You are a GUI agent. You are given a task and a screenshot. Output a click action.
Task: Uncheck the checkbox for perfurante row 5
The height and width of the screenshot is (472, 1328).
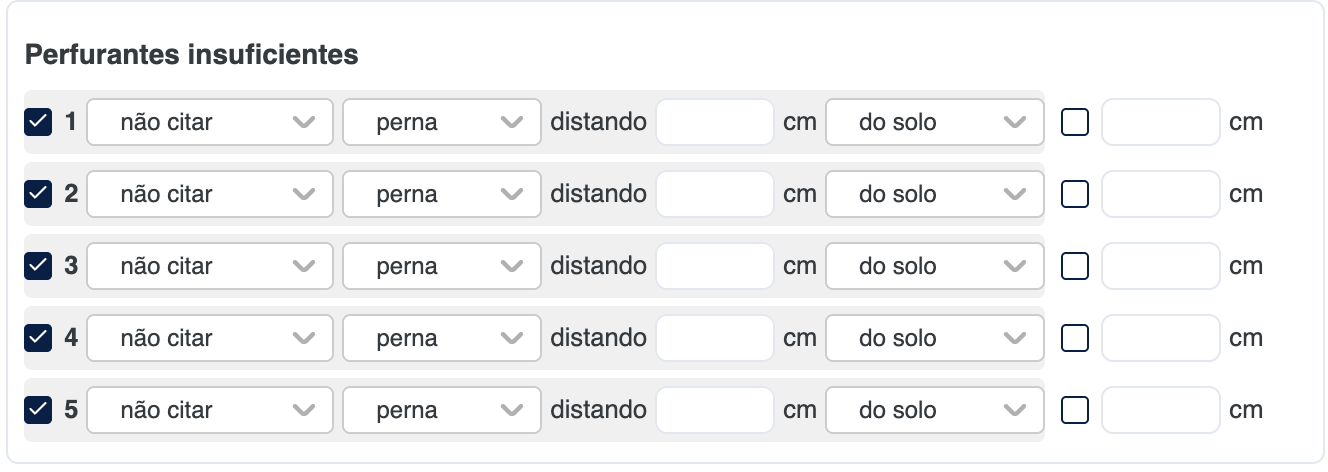pyautogui.click(x=38, y=410)
